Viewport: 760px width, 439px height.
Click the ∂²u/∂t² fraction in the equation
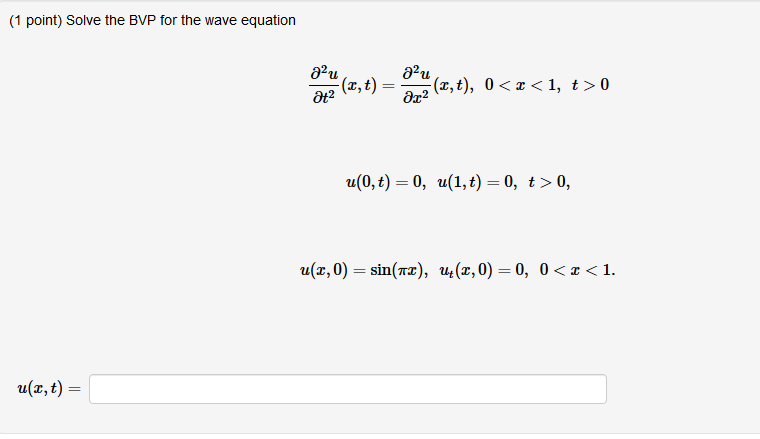point(324,85)
